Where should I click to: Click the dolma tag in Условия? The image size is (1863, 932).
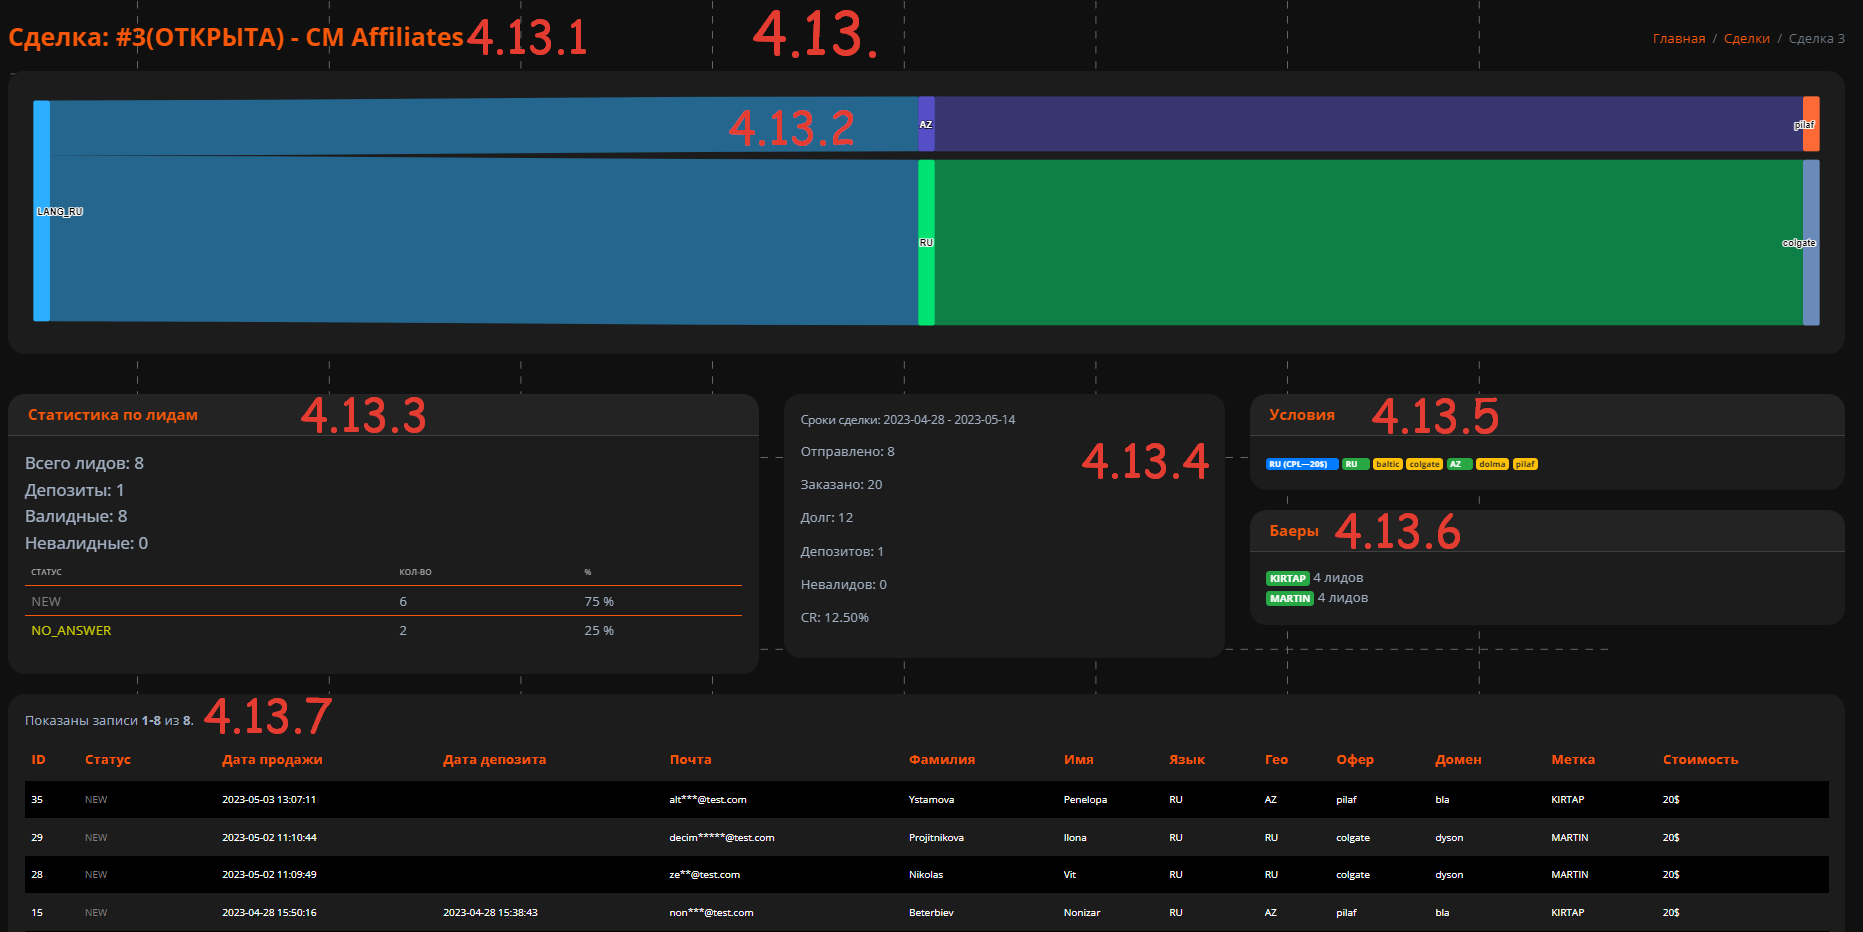1492,464
